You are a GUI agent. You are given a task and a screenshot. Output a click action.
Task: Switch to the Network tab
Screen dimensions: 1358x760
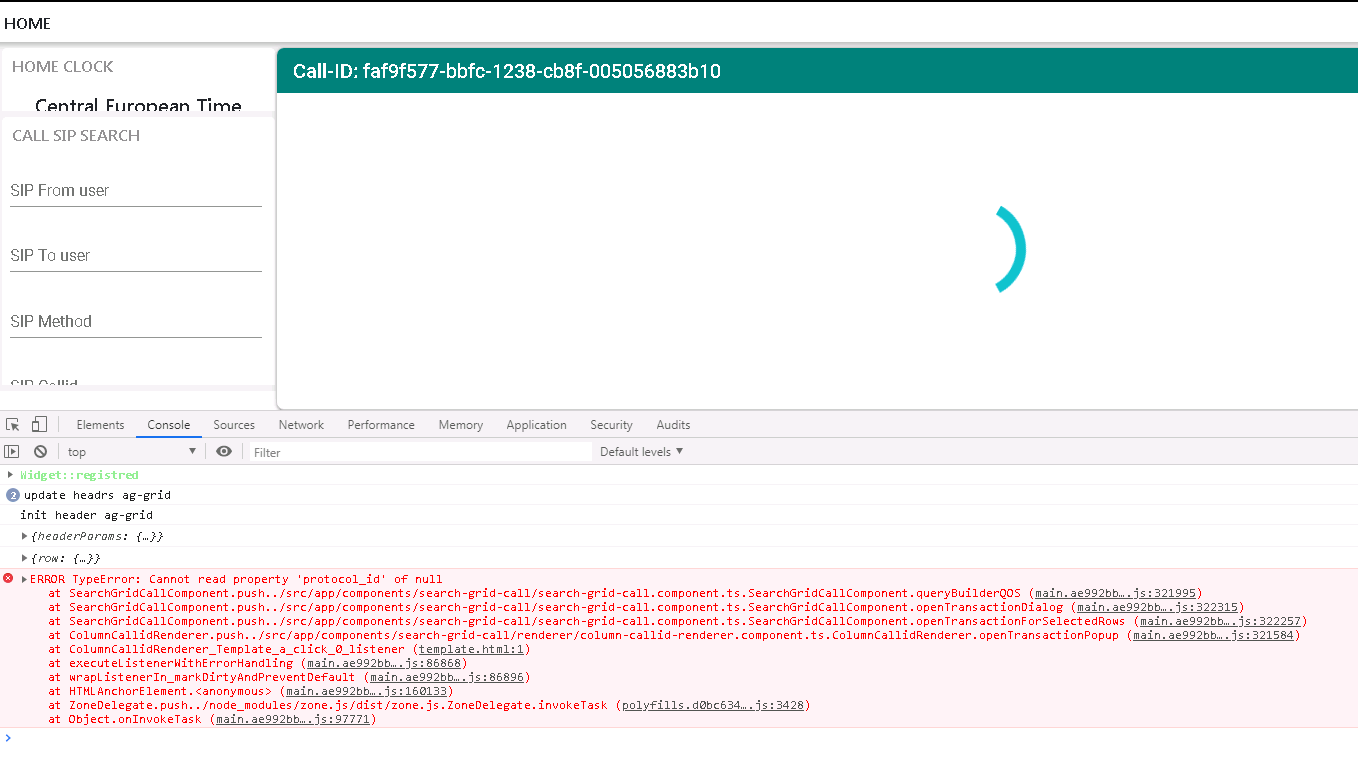301,424
